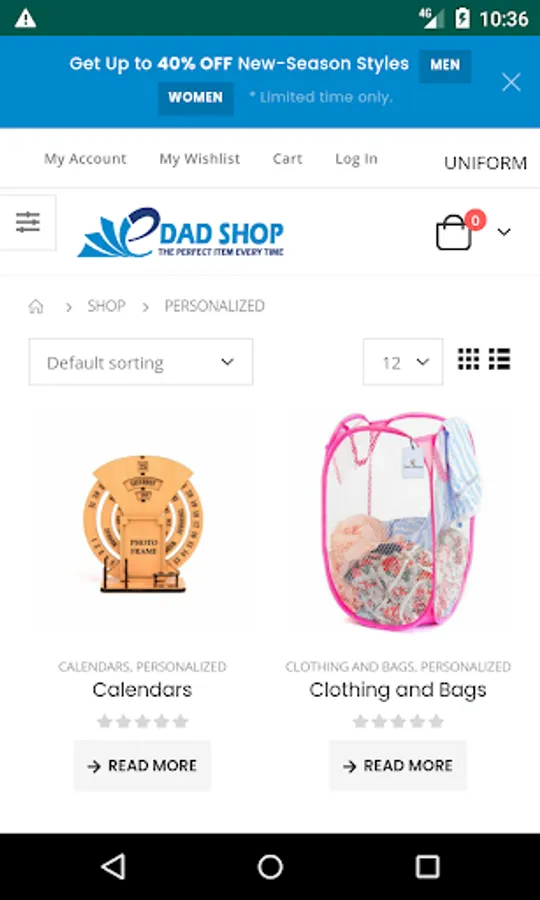The width and height of the screenshot is (540, 900).
Task: Open My Wishlist menu link
Action: click(x=200, y=159)
